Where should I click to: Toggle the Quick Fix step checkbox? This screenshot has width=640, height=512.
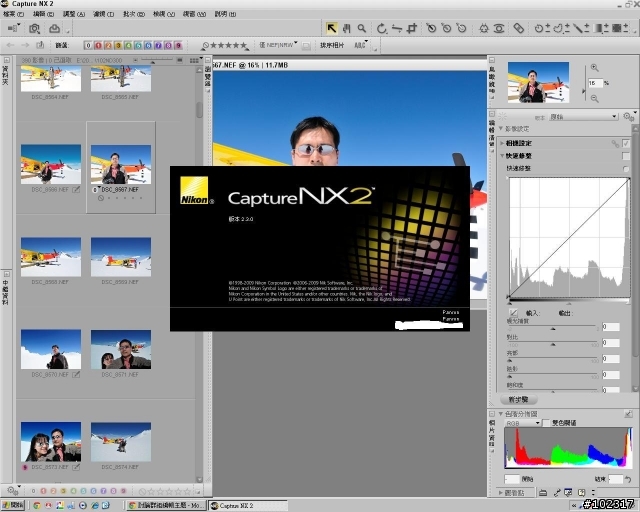click(626, 156)
